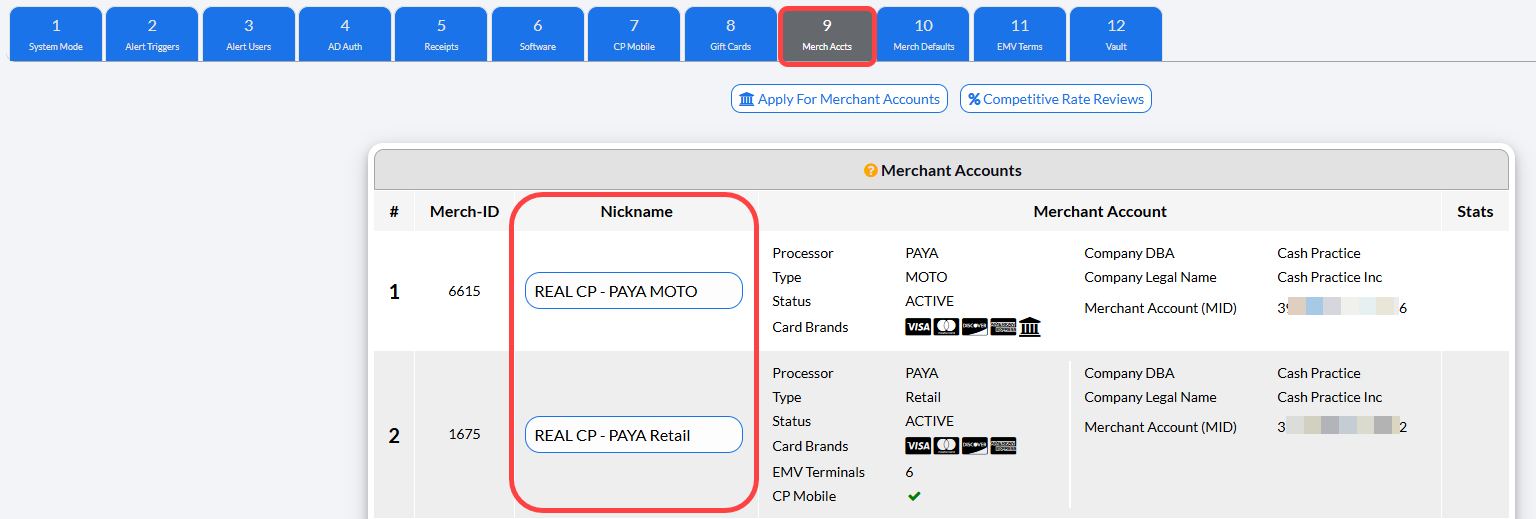Switch to CP Mobile tab
This screenshot has width=1536, height=519.
[x=634, y=34]
